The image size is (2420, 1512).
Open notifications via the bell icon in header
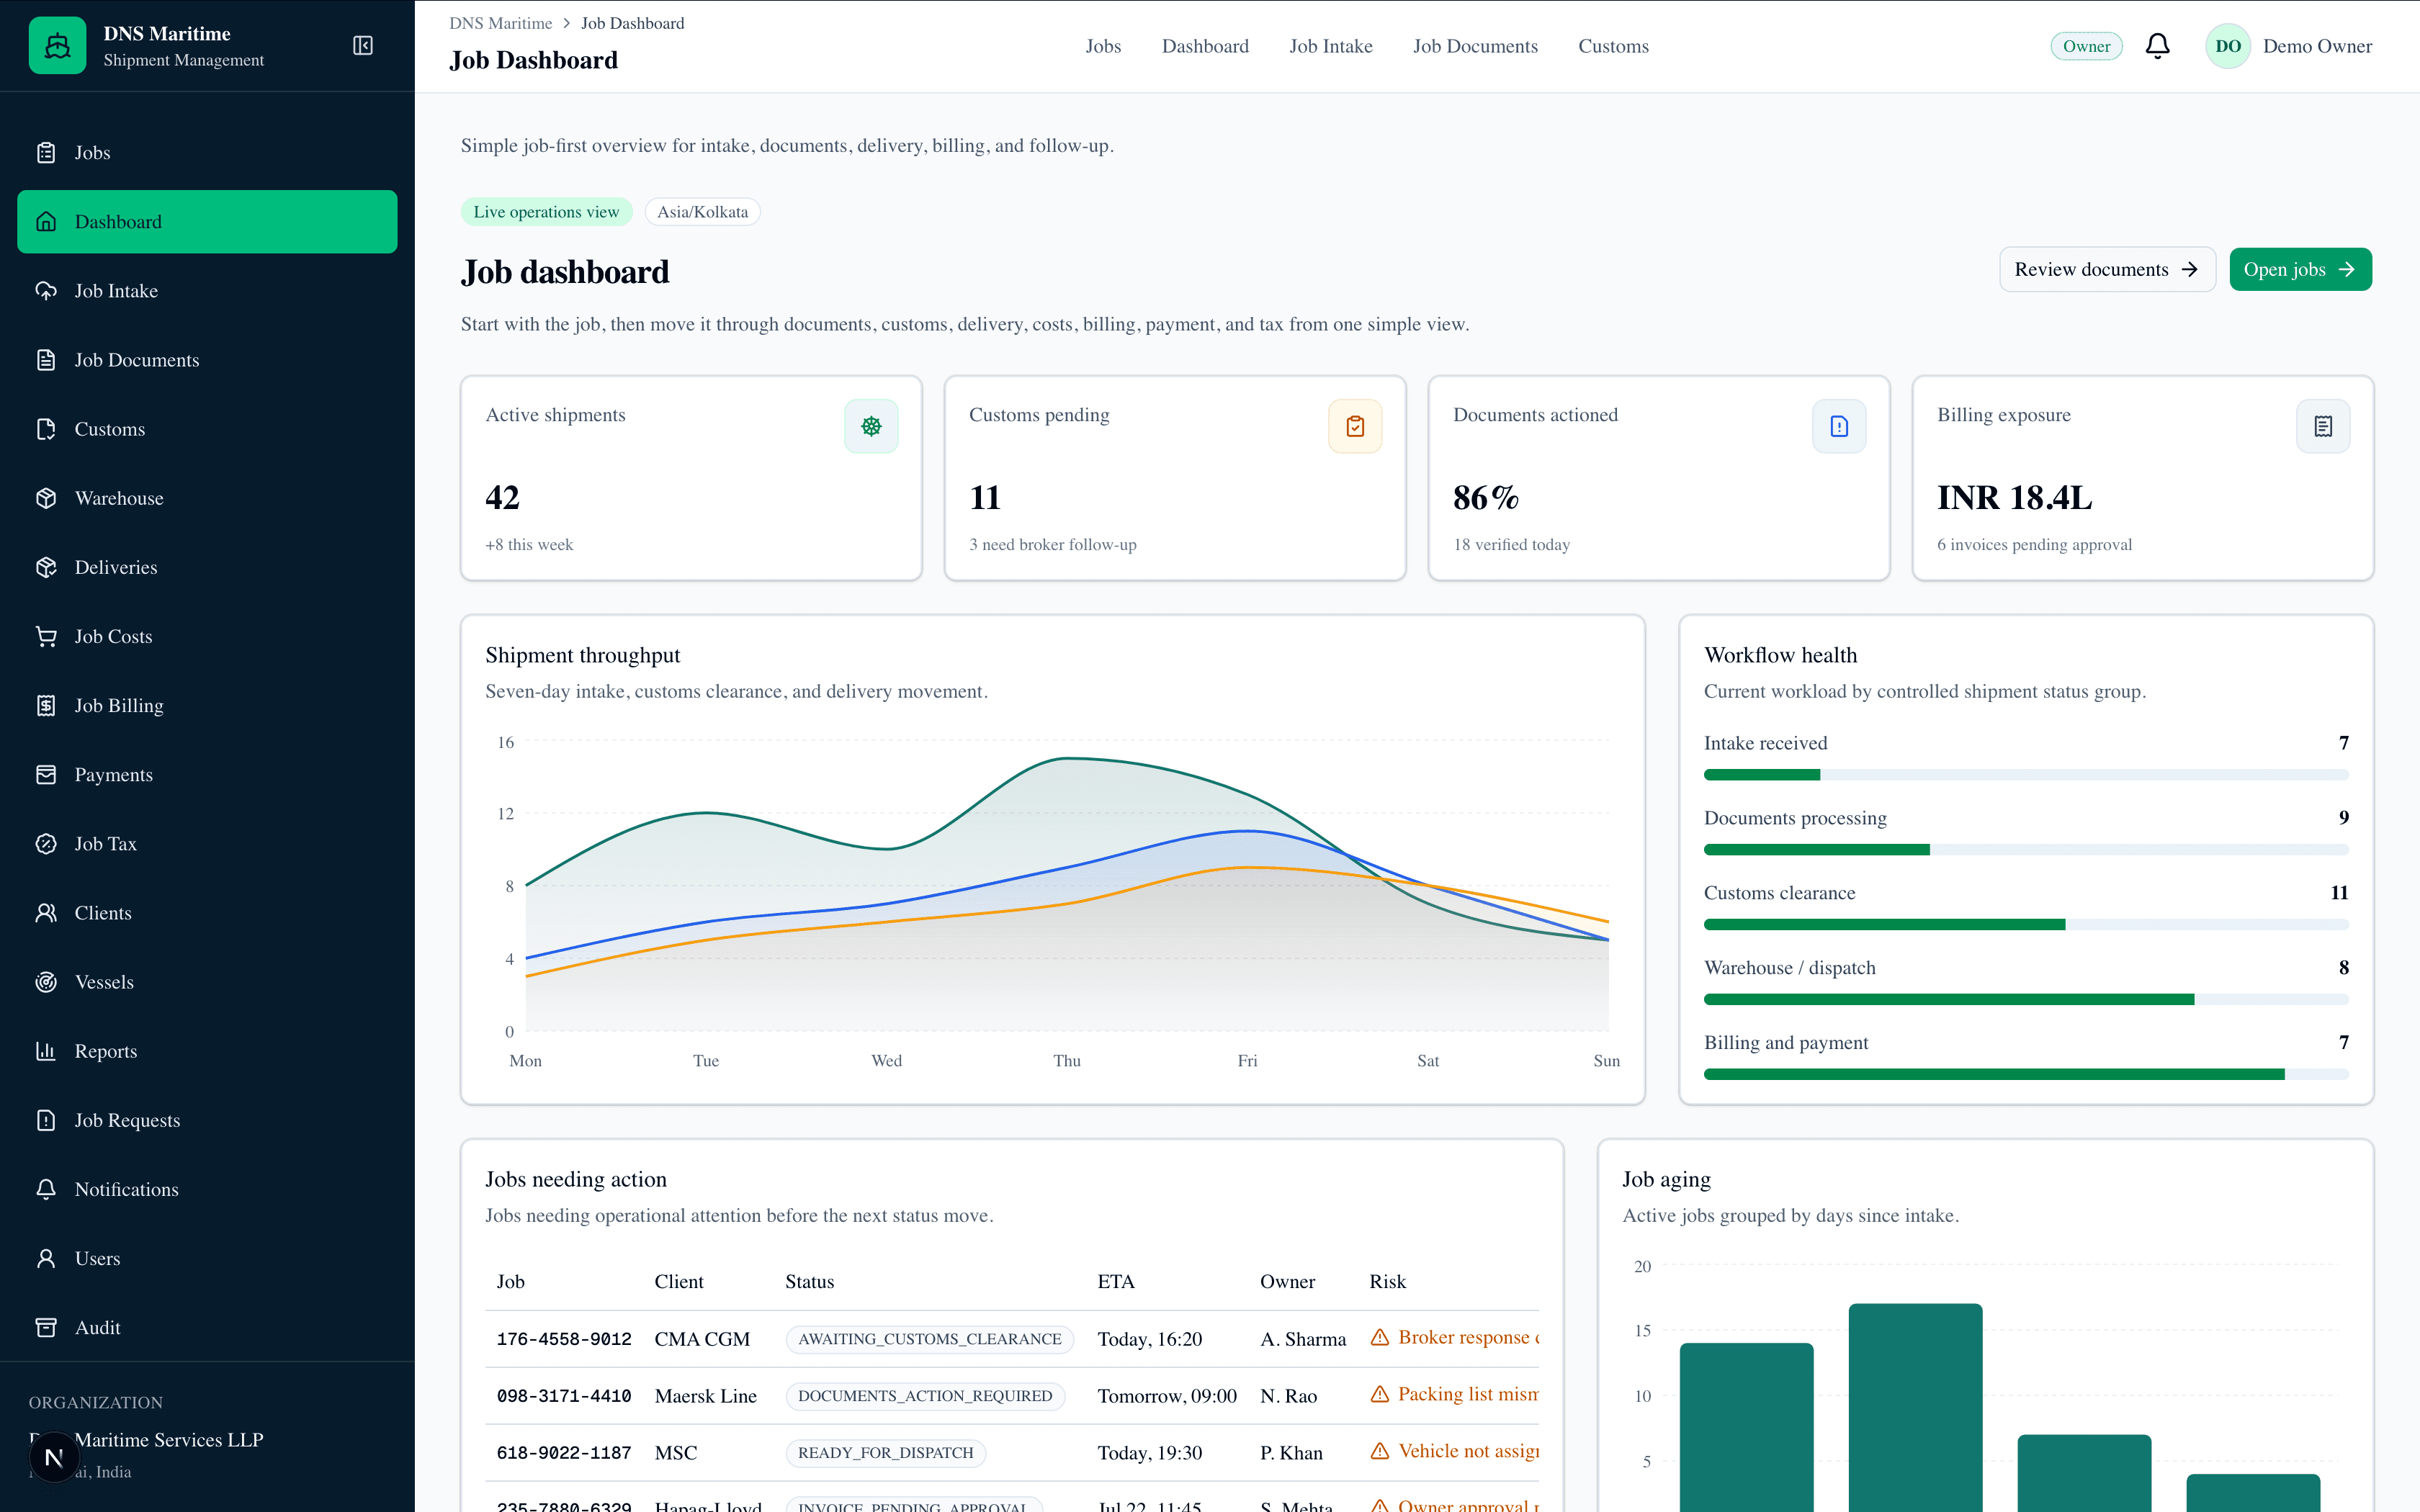[x=2157, y=46]
